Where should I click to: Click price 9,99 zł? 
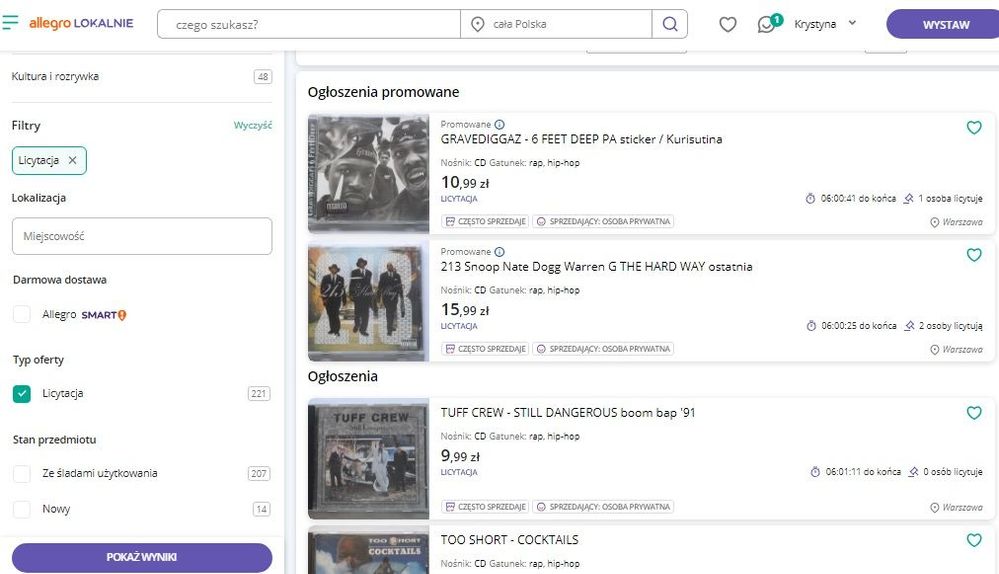click(460, 456)
